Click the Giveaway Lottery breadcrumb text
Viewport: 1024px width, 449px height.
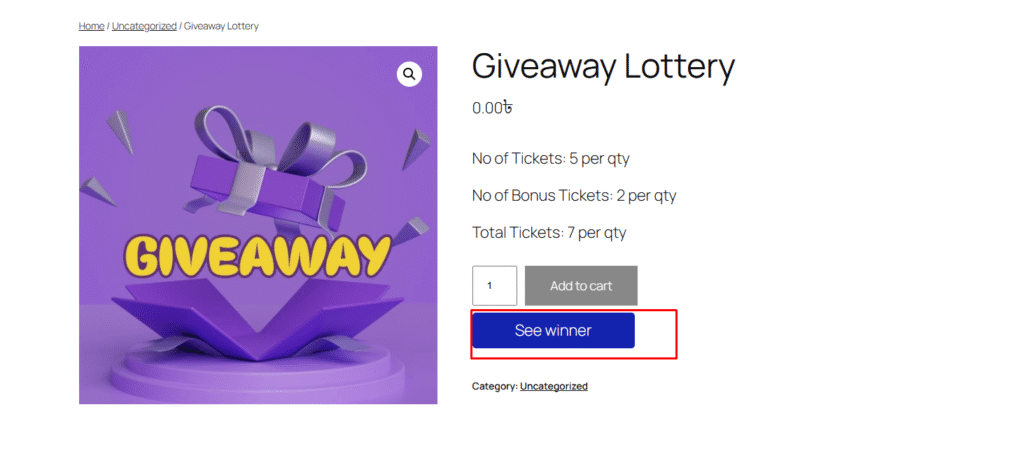click(x=221, y=26)
